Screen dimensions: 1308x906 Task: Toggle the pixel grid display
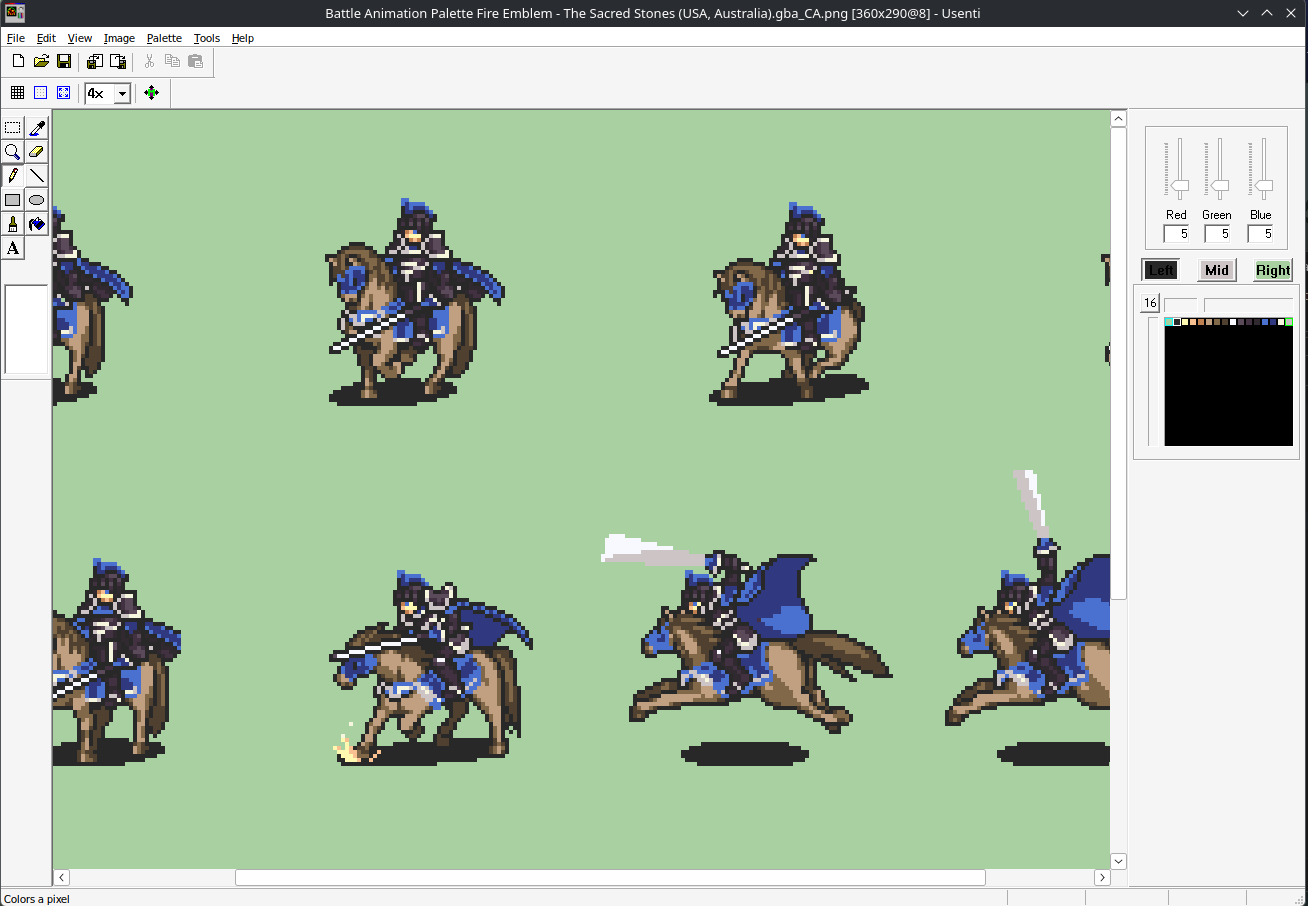pyautogui.click(x=17, y=93)
